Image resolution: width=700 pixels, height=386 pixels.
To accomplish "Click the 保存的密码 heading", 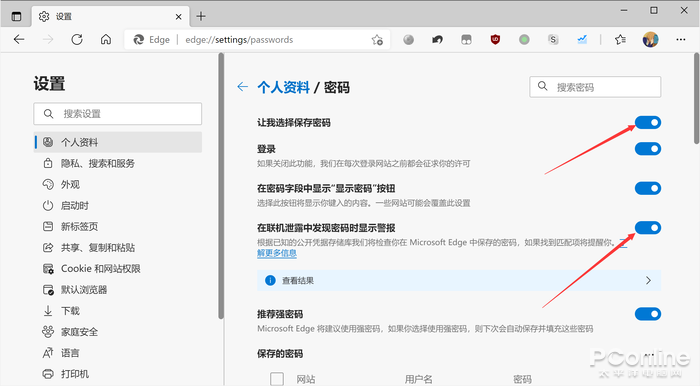I will 280,353.
